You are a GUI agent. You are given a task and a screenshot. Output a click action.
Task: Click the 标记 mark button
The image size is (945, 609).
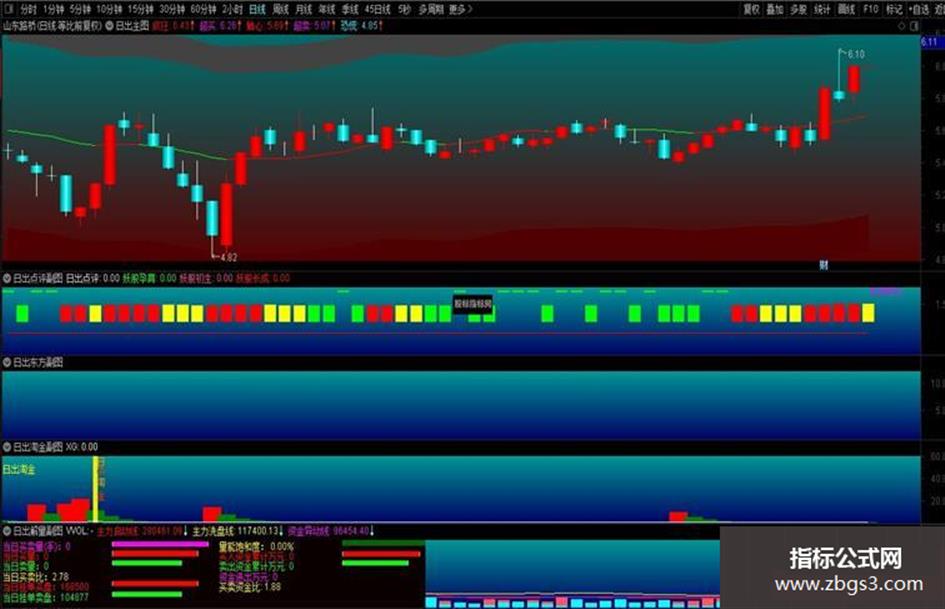pos(894,9)
